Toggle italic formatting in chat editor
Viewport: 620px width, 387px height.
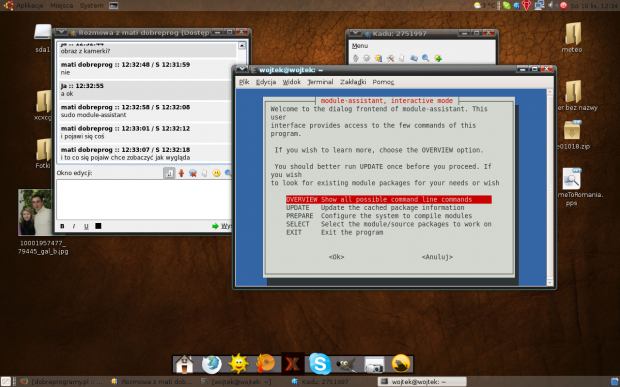point(74,226)
